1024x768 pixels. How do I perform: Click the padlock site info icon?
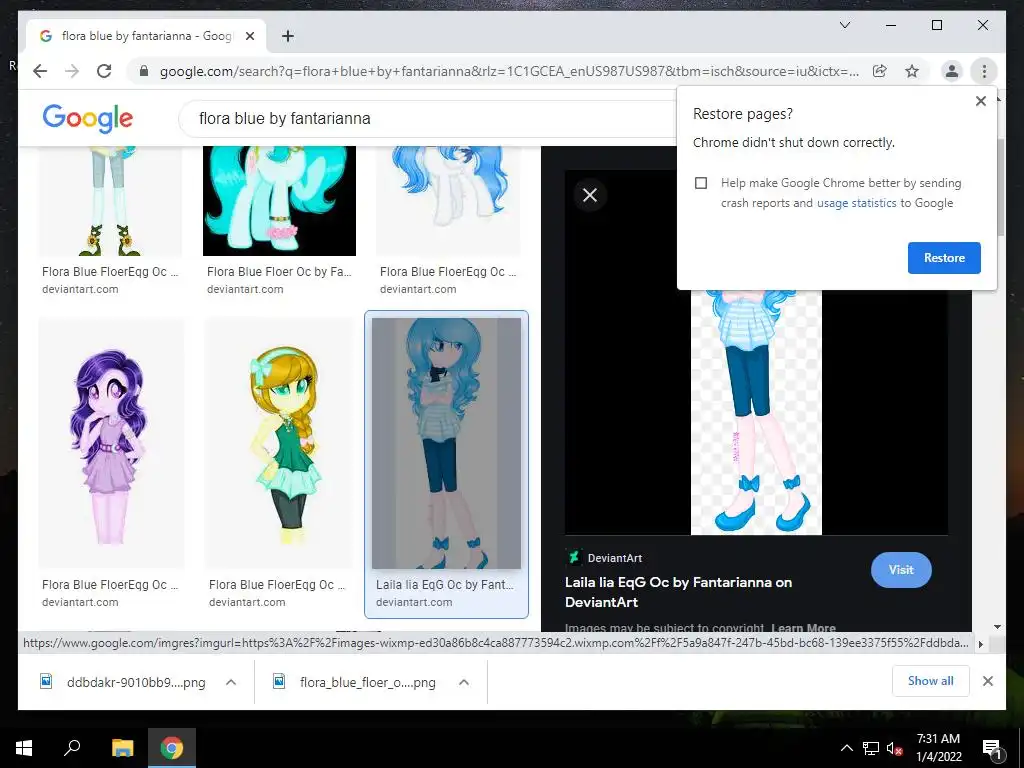[x=144, y=71]
